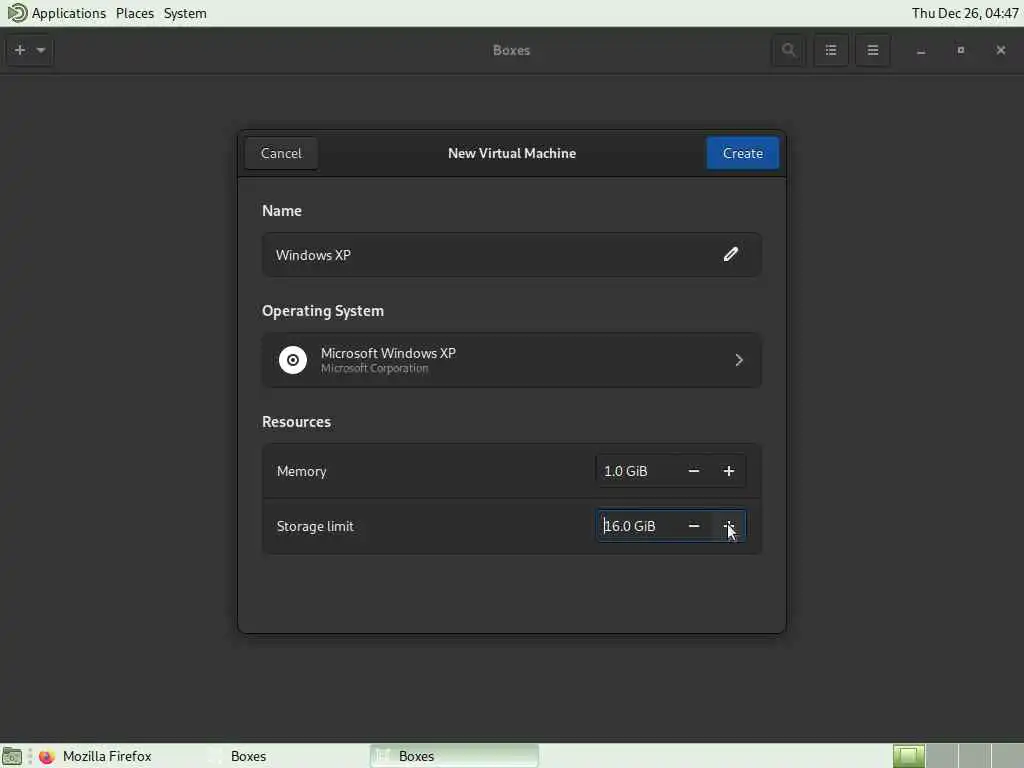This screenshot has width=1024, height=768.
Task: Increase Memory with plus button
Action: point(729,471)
